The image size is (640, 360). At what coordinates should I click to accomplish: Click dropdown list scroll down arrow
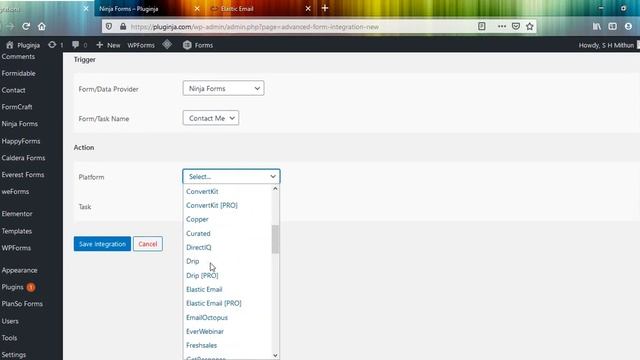(x=276, y=356)
